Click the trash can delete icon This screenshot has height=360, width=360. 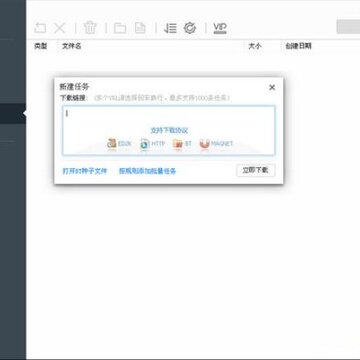90,28
